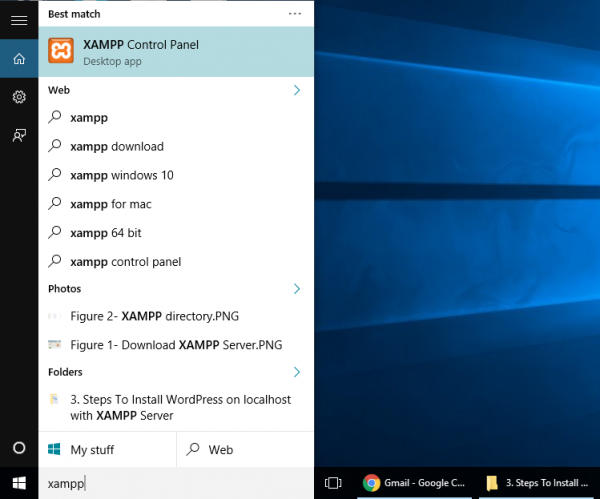The height and width of the screenshot is (499, 600).
Task: Switch to the Web search tab
Action: [245, 449]
